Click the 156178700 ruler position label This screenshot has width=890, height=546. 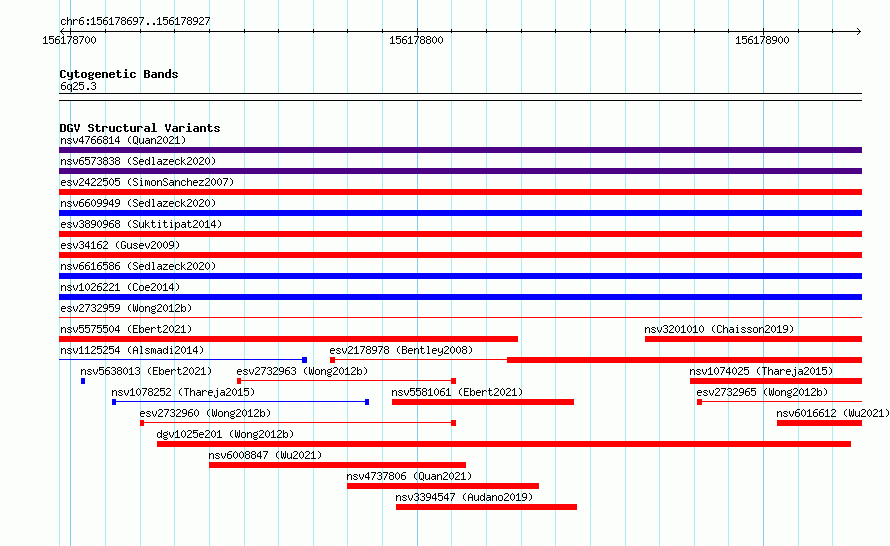click(69, 40)
